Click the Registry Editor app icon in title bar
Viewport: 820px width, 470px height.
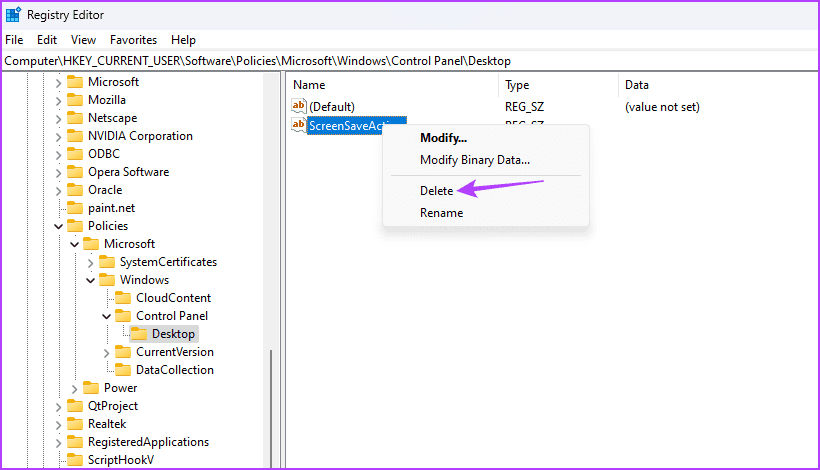click(13, 15)
